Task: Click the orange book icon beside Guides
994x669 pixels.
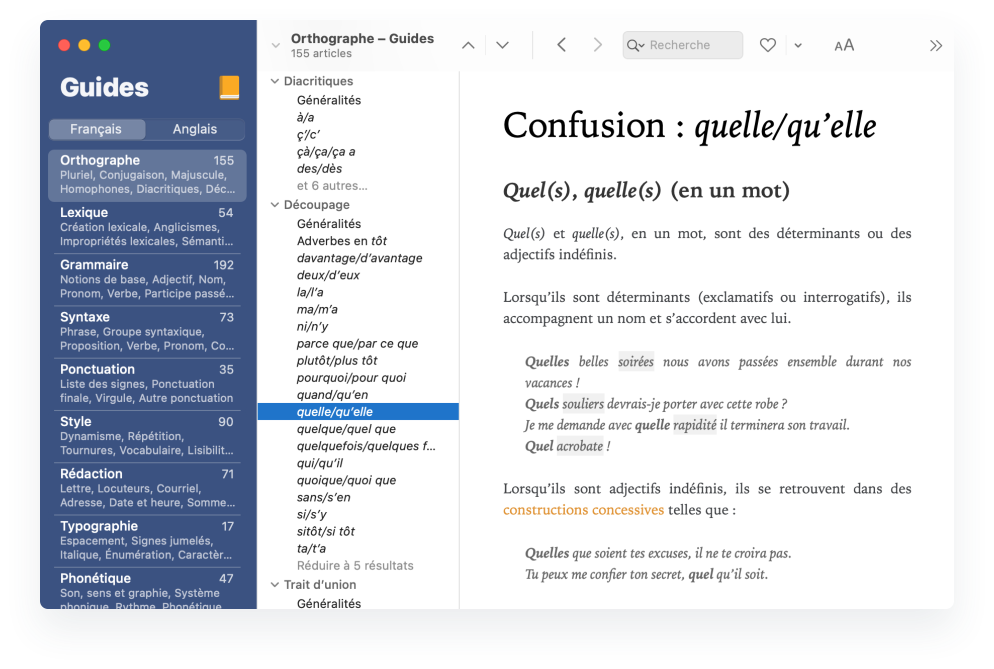Action: [229, 88]
